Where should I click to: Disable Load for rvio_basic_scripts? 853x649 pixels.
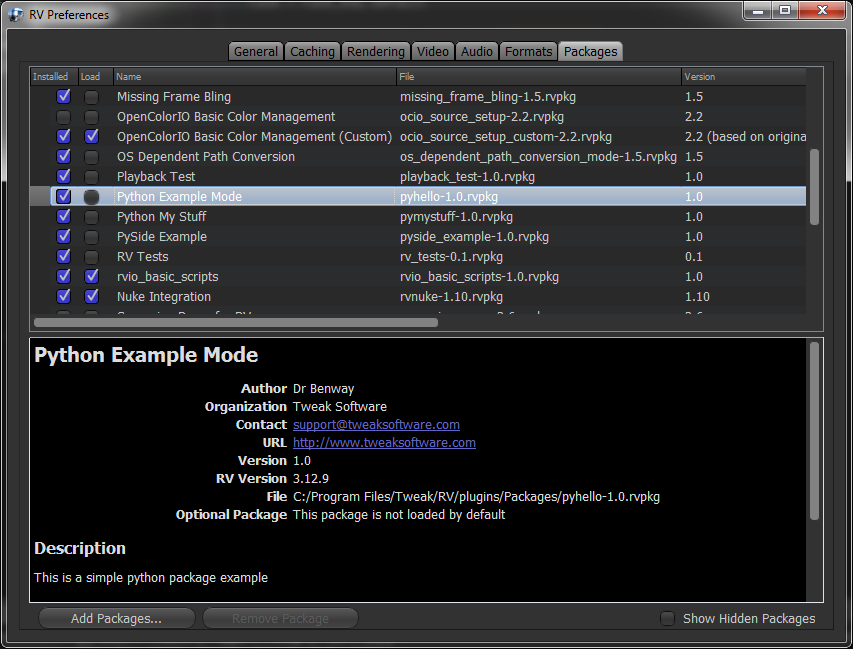(91, 277)
